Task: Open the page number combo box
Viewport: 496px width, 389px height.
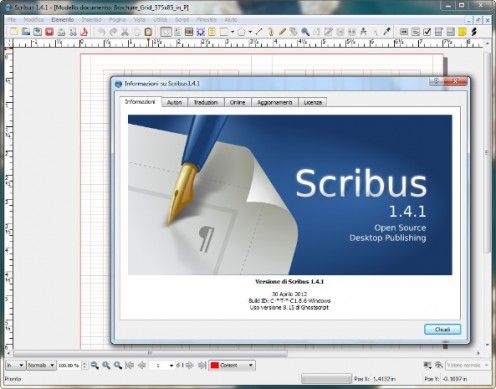Action: click(162, 366)
